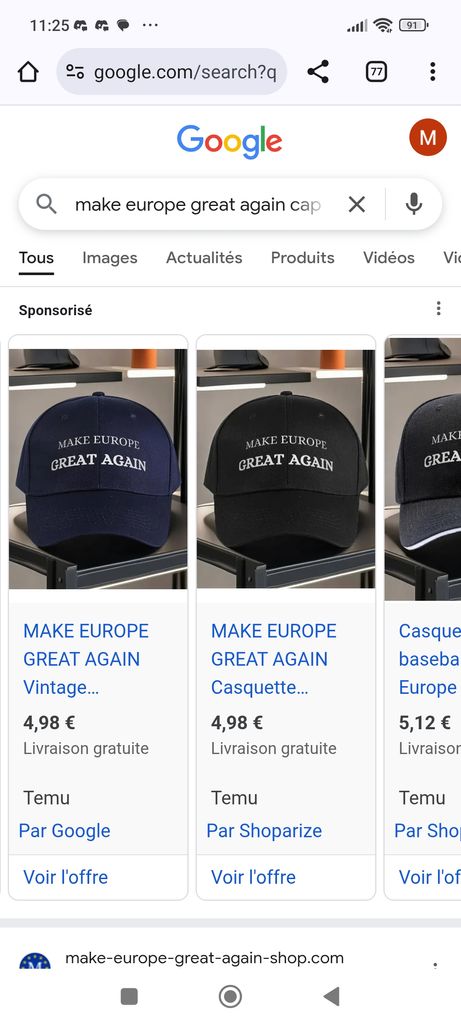Open the tab switcher showing 77 tabs
Viewport: 461px width, 1024px height.
[x=376, y=72]
